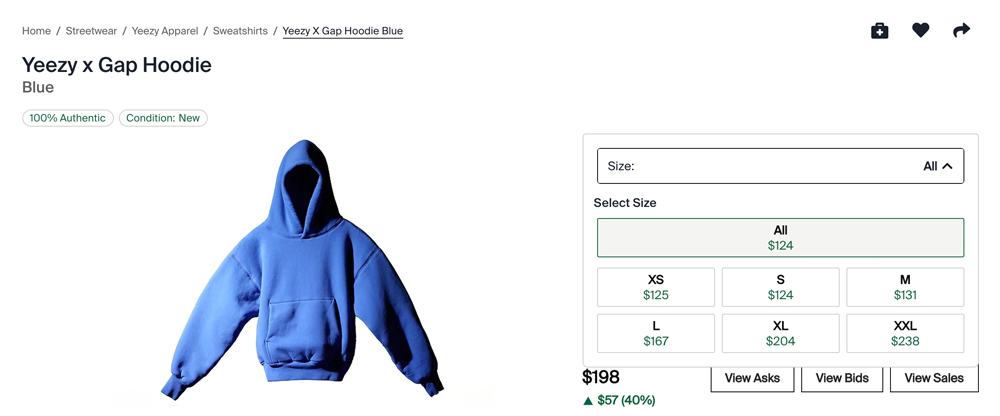Open Yeezy Apparel breadcrumb link
1000x416 pixels.
pos(165,31)
